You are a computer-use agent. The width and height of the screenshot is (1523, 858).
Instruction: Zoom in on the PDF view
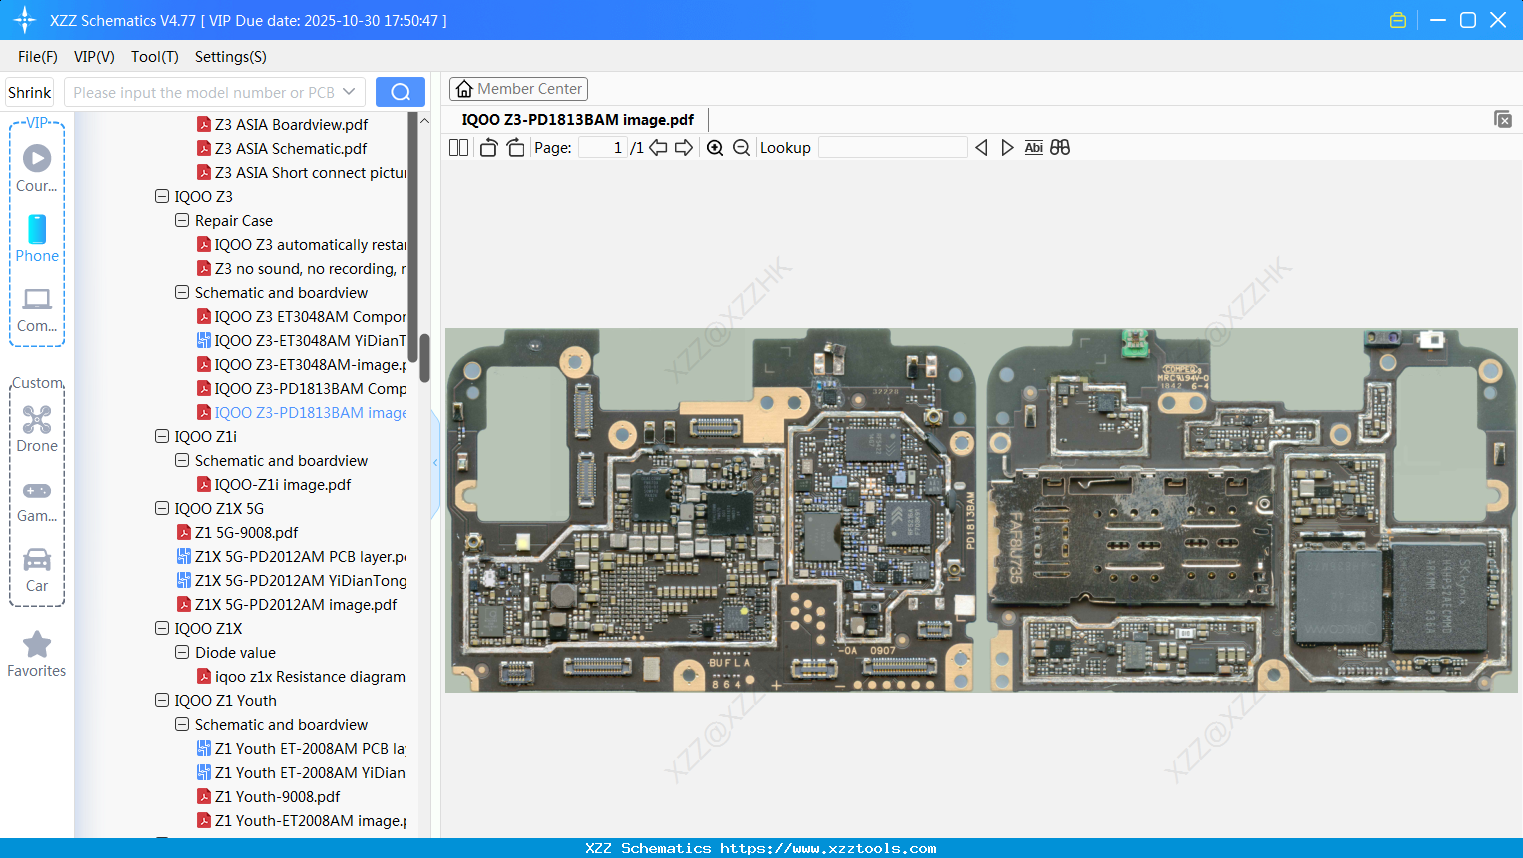pyautogui.click(x=715, y=147)
